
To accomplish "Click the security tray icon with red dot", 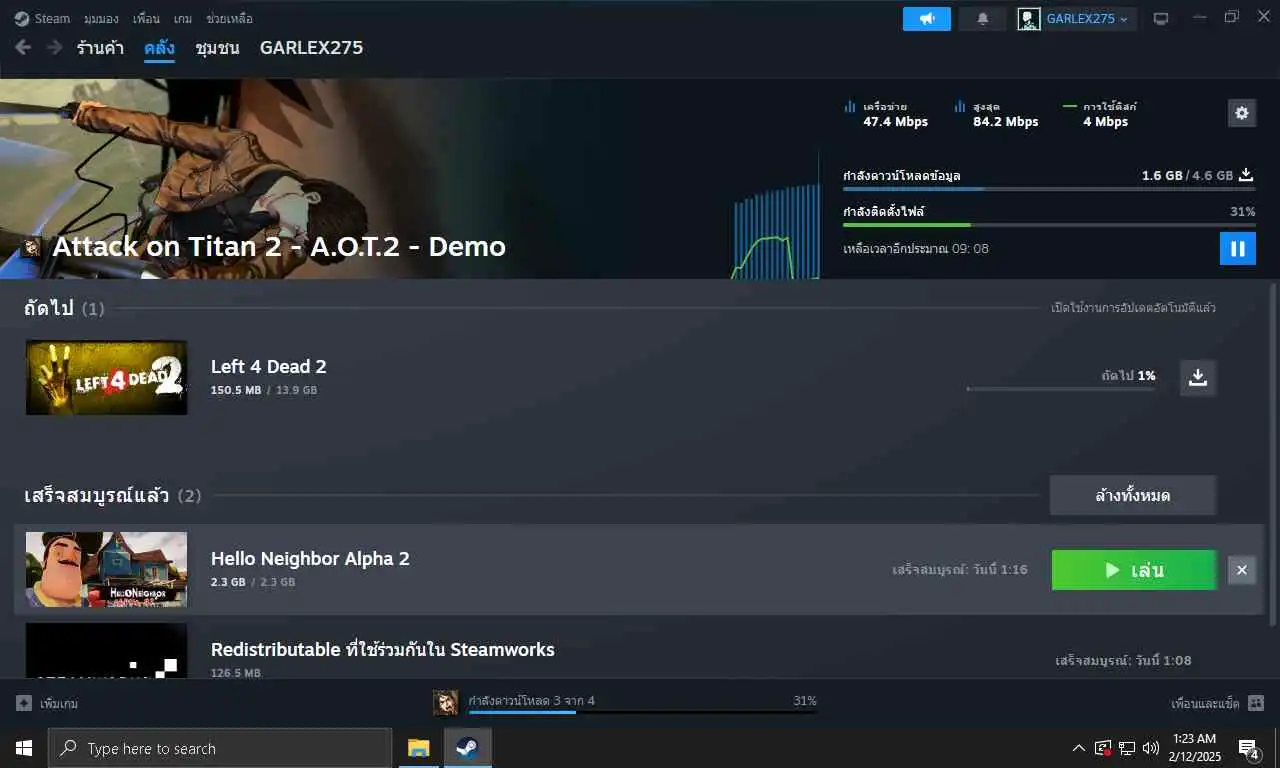I will pos(1103,748).
